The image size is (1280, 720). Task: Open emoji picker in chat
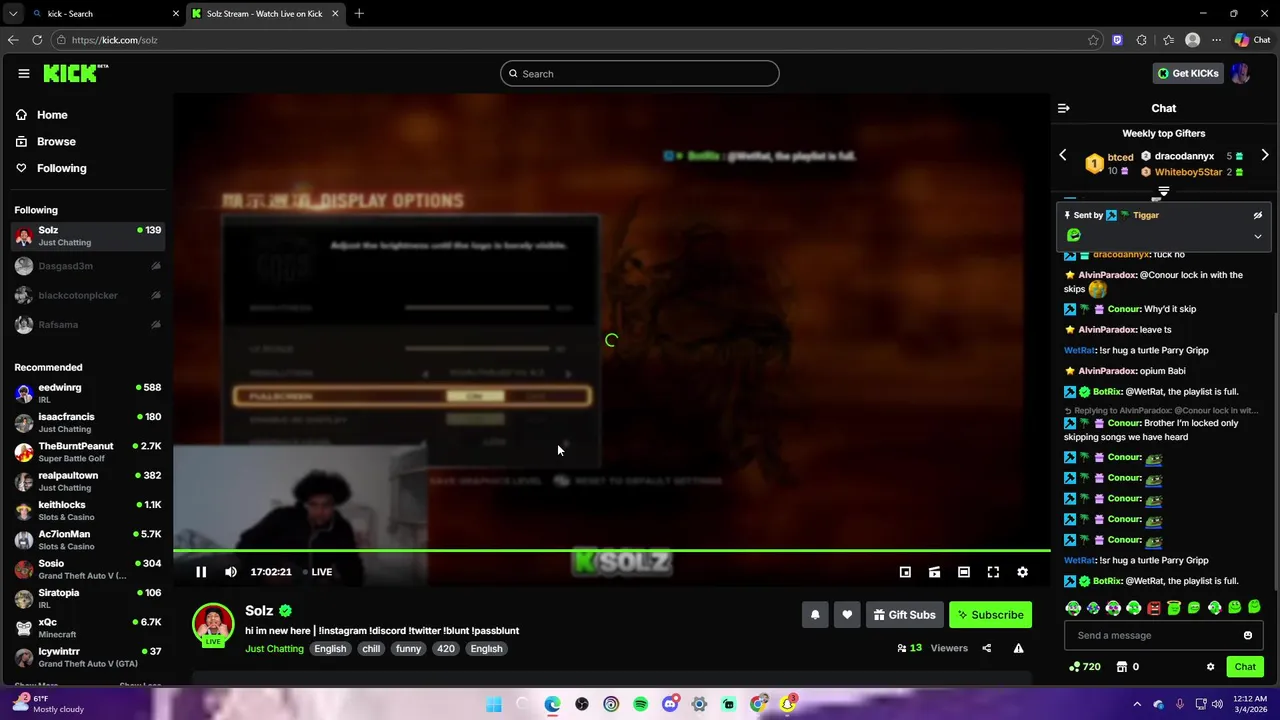[x=1248, y=635]
